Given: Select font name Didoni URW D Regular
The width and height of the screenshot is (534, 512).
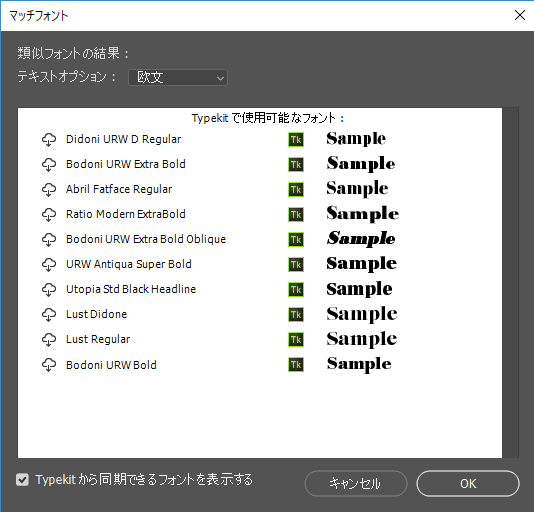Looking at the screenshot, I should tap(123, 139).
